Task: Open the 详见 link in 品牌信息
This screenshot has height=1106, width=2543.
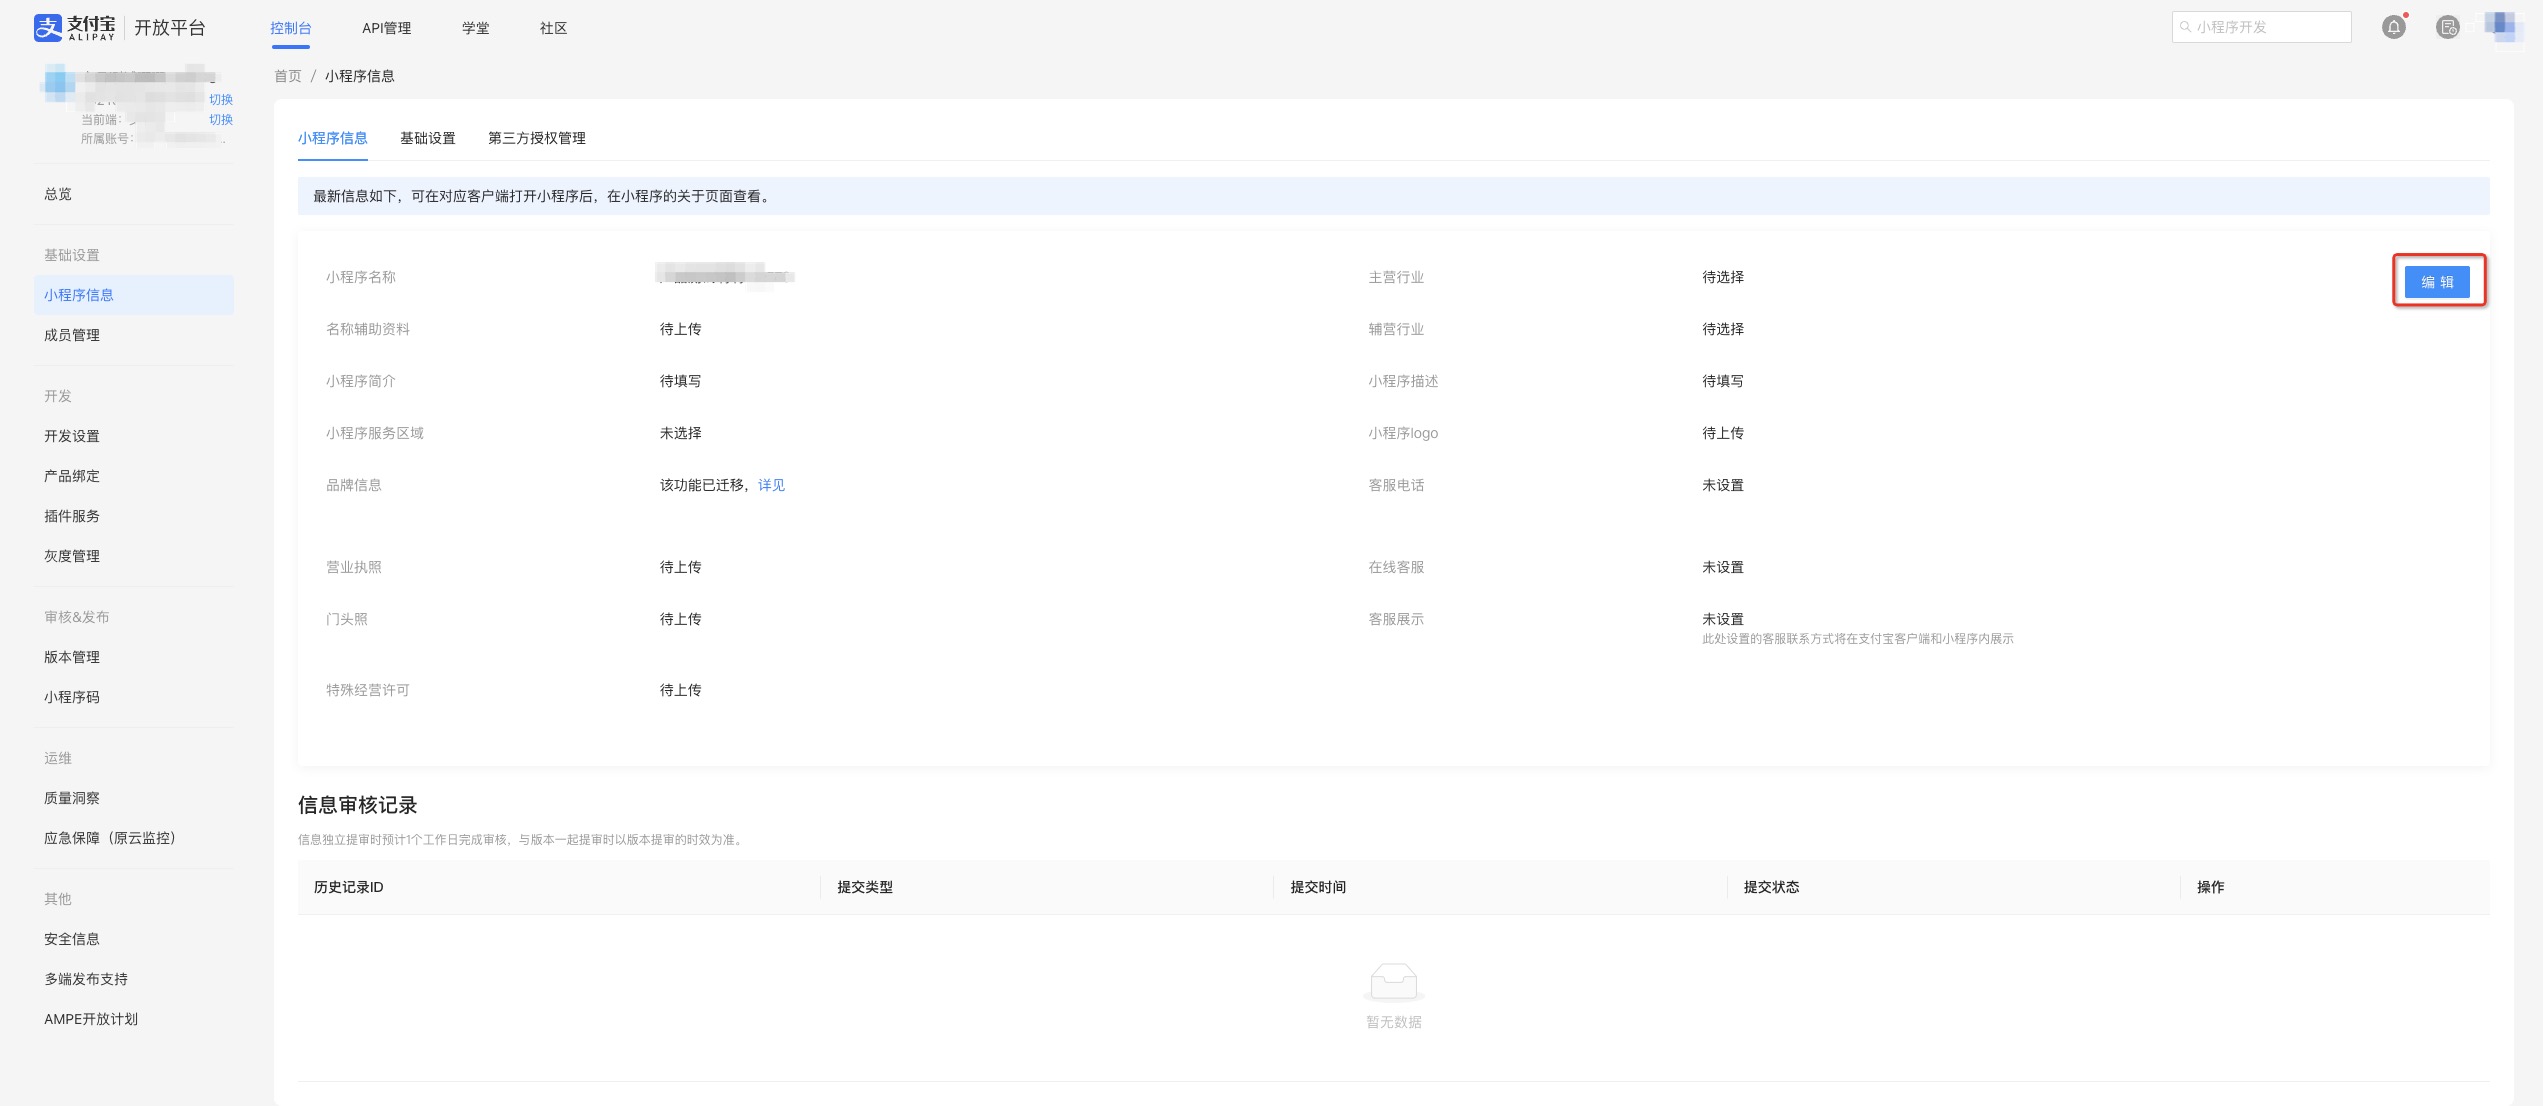Action: (x=771, y=485)
